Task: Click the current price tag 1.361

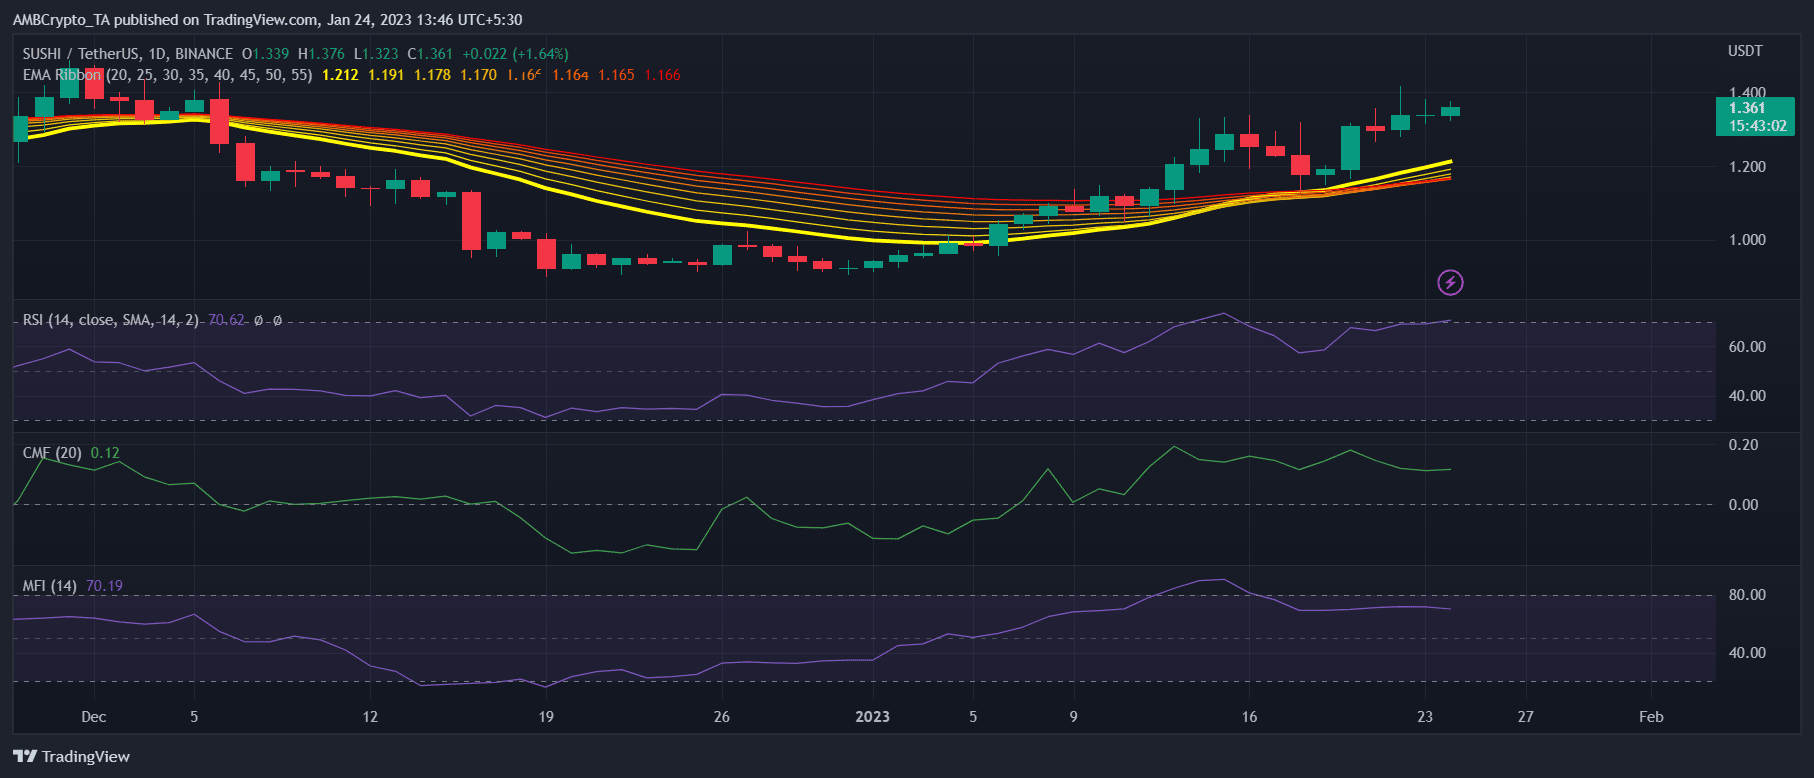Action: [1755, 117]
